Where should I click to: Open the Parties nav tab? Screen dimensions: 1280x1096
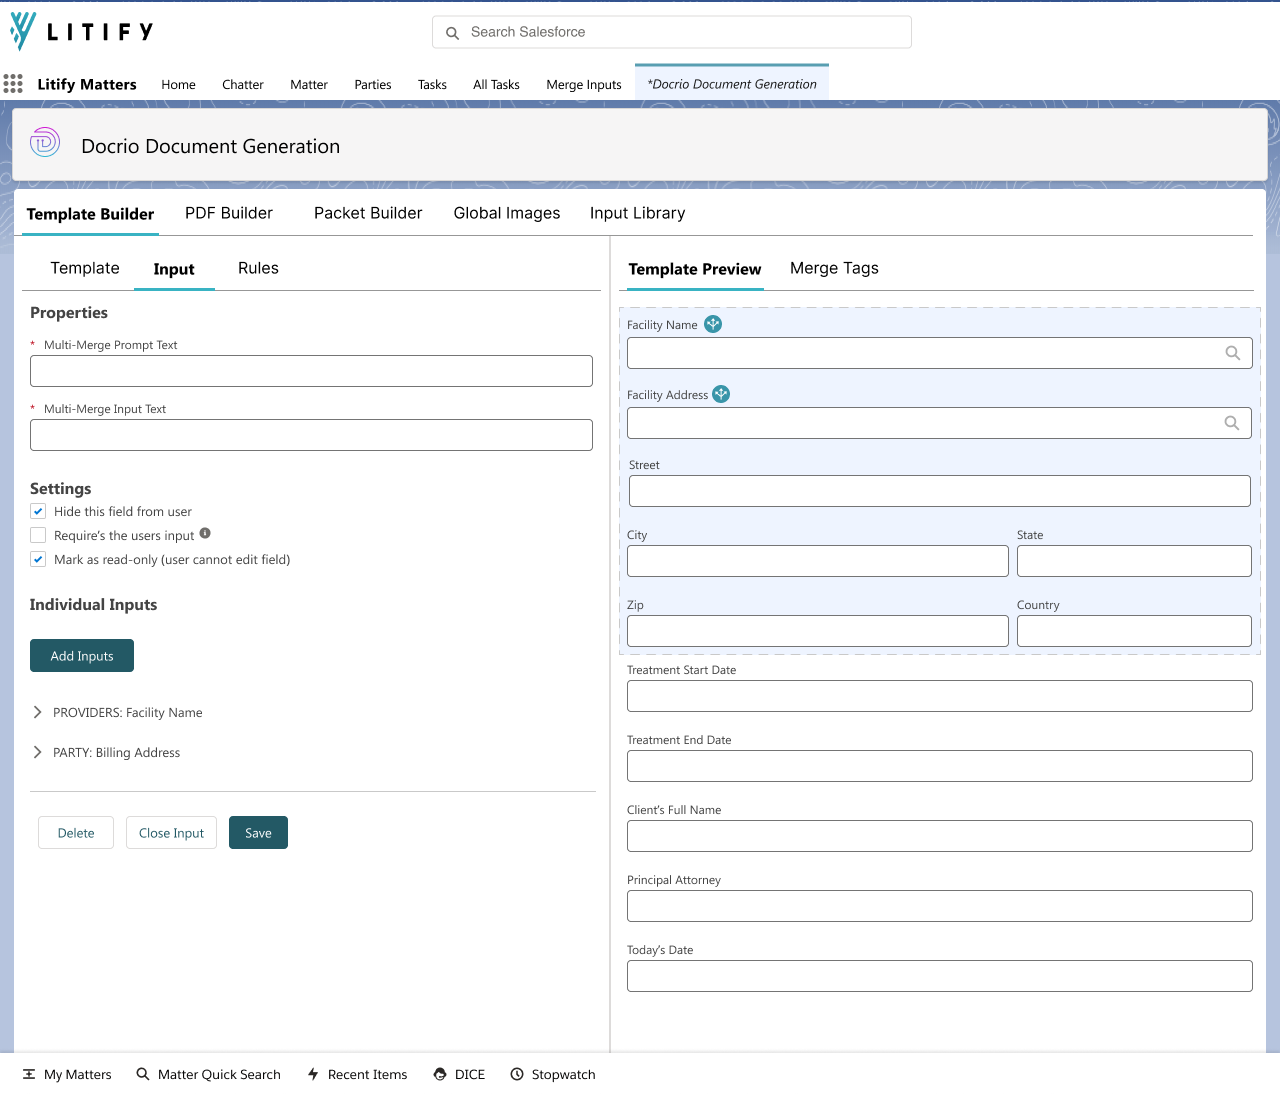(x=373, y=85)
